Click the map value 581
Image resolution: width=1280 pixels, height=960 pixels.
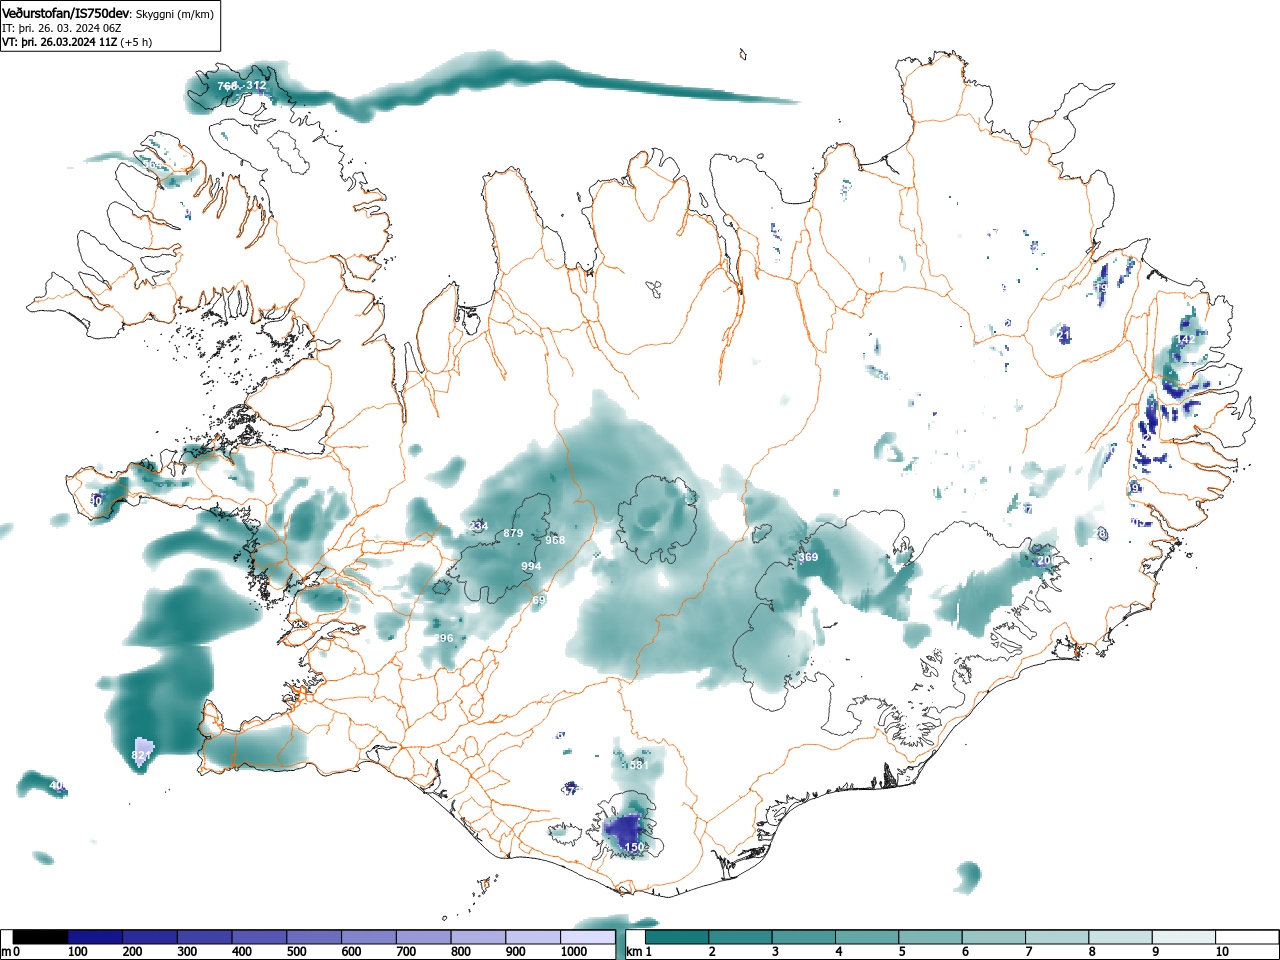pyautogui.click(x=639, y=765)
